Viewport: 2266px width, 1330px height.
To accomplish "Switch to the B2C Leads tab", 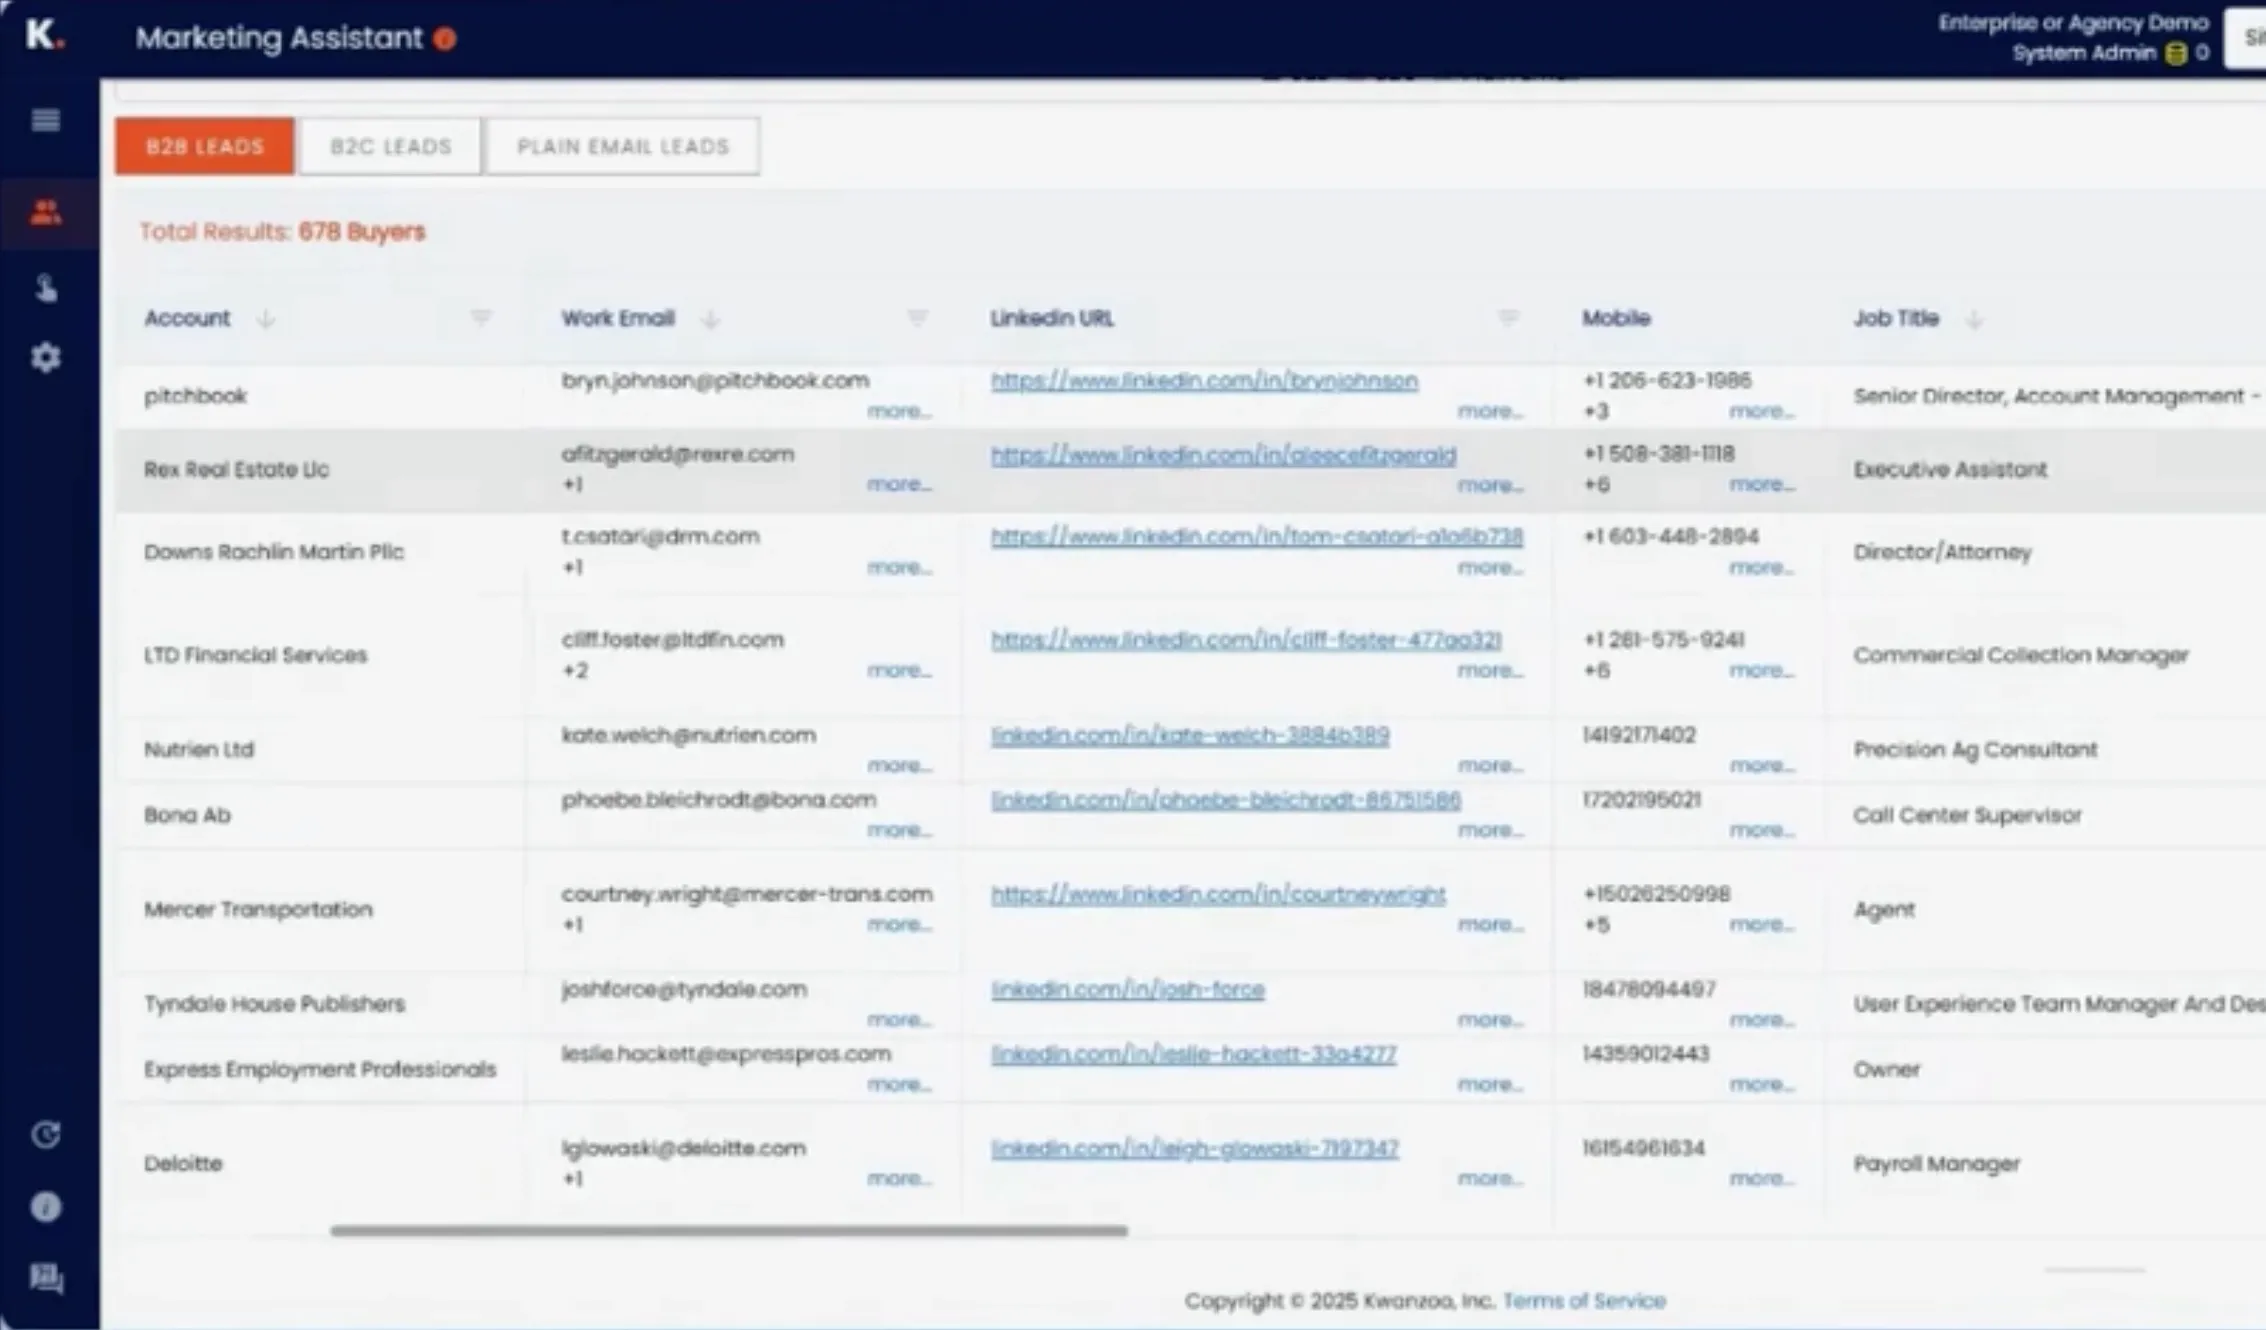I will tap(390, 147).
